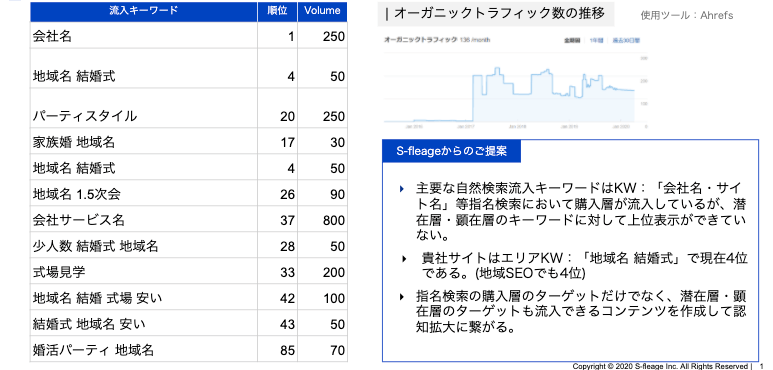This screenshot has height=370, width=773.
Task: Select the 式場見学 keyword cell
Action: point(143,271)
